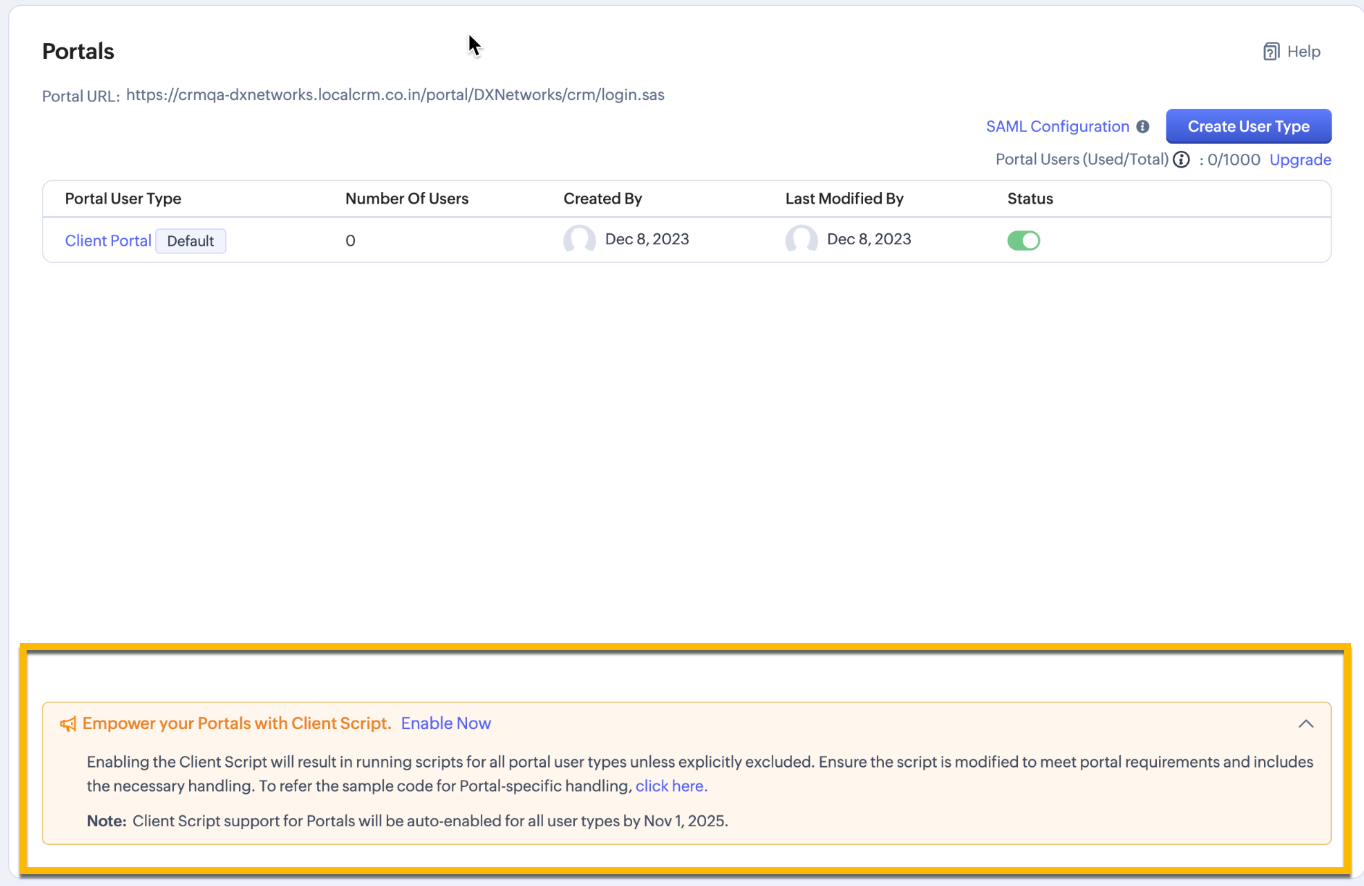
Task: Click the Number Of Users column header
Action: click(407, 199)
